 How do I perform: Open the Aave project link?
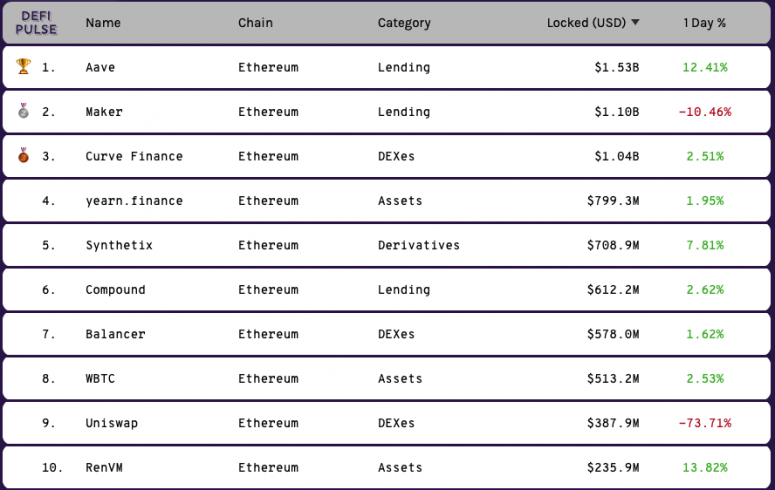tap(100, 67)
